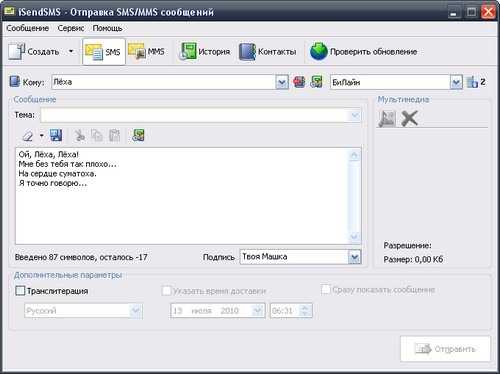Open the История history view
The width and height of the screenshot is (500, 374).
click(205, 52)
